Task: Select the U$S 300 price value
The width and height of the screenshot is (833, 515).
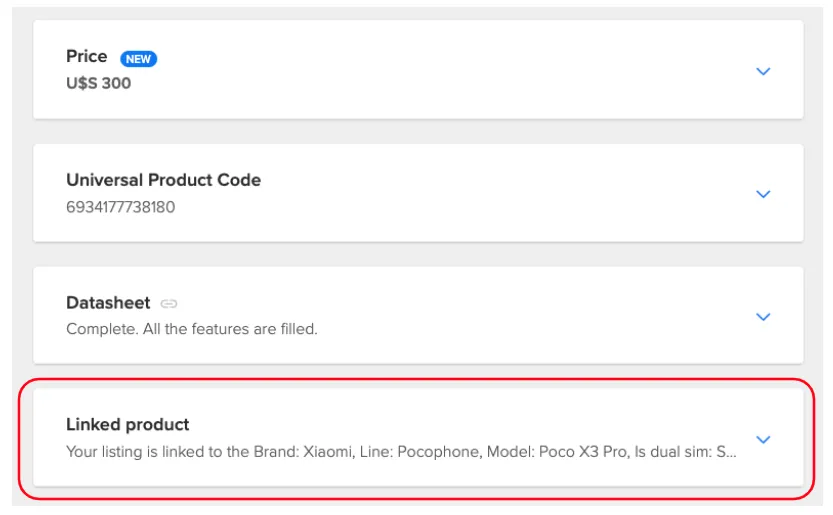Action: (x=98, y=83)
